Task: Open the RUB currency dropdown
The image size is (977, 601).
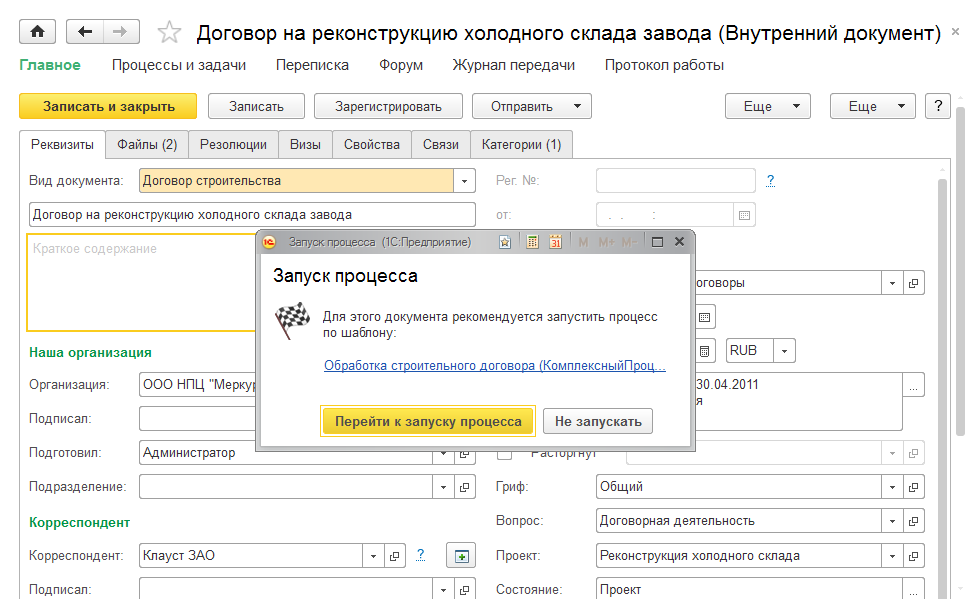Action: [785, 351]
